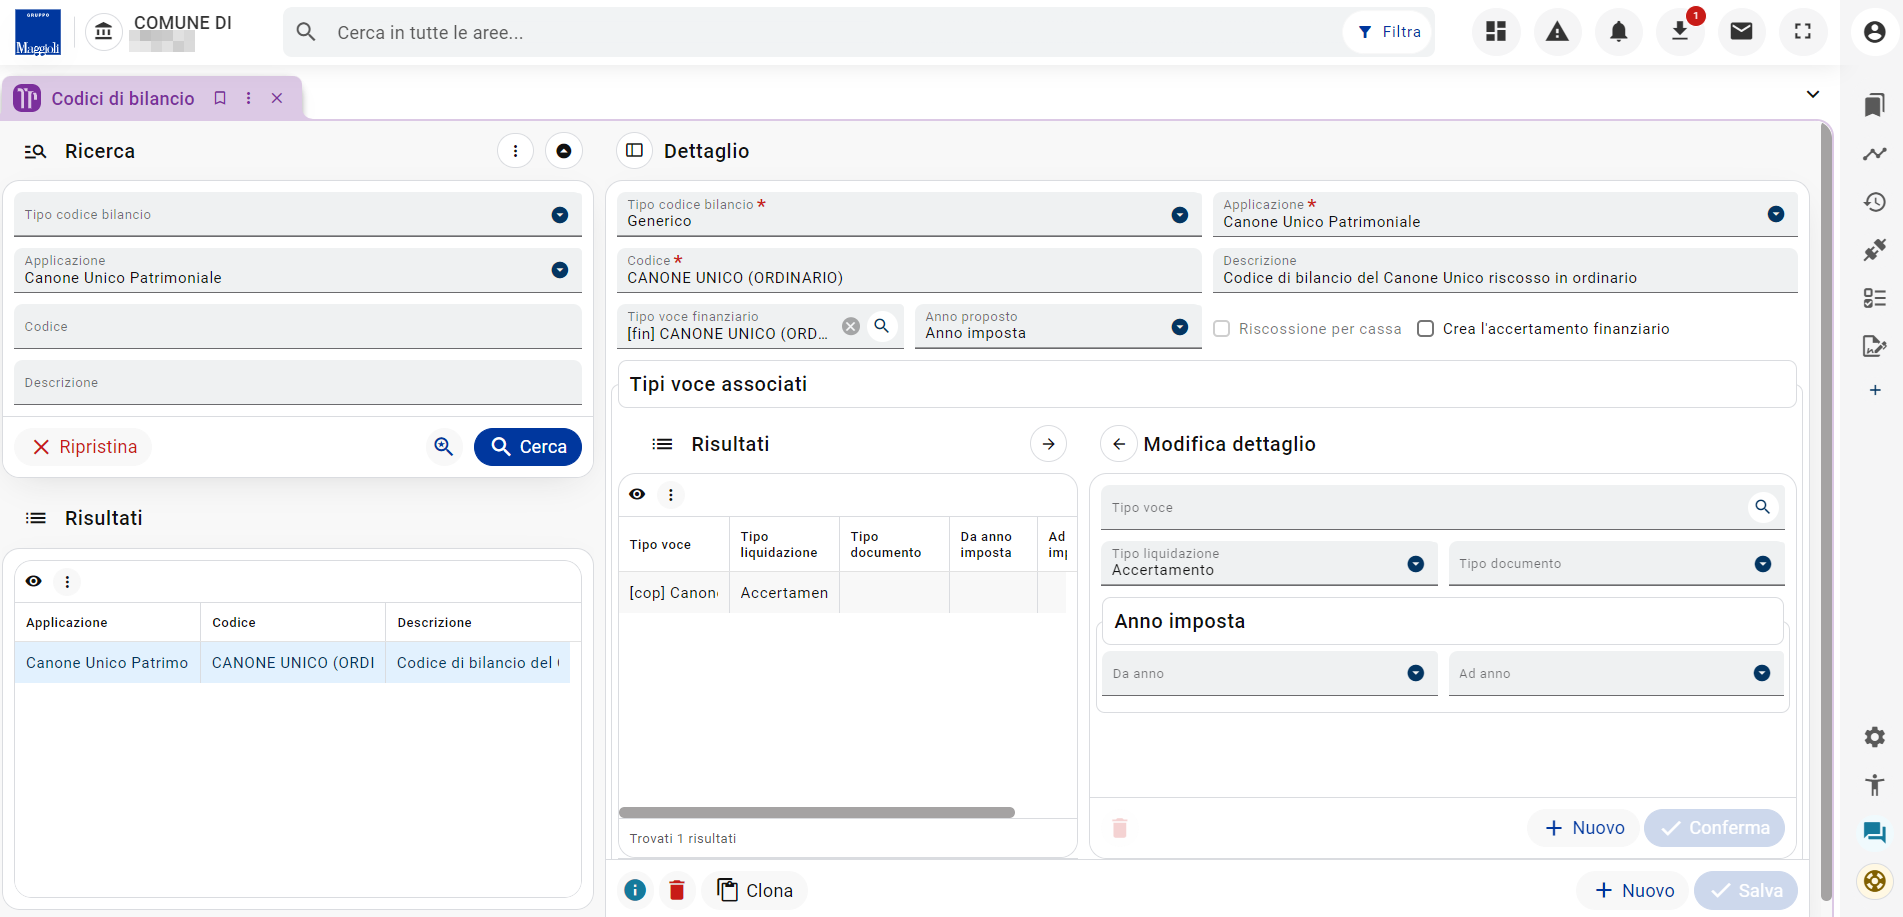This screenshot has width=1903, height=917.
Task: Click Nuovo at bottom of Dettaglio
Action: click(x=1634, y=890)
